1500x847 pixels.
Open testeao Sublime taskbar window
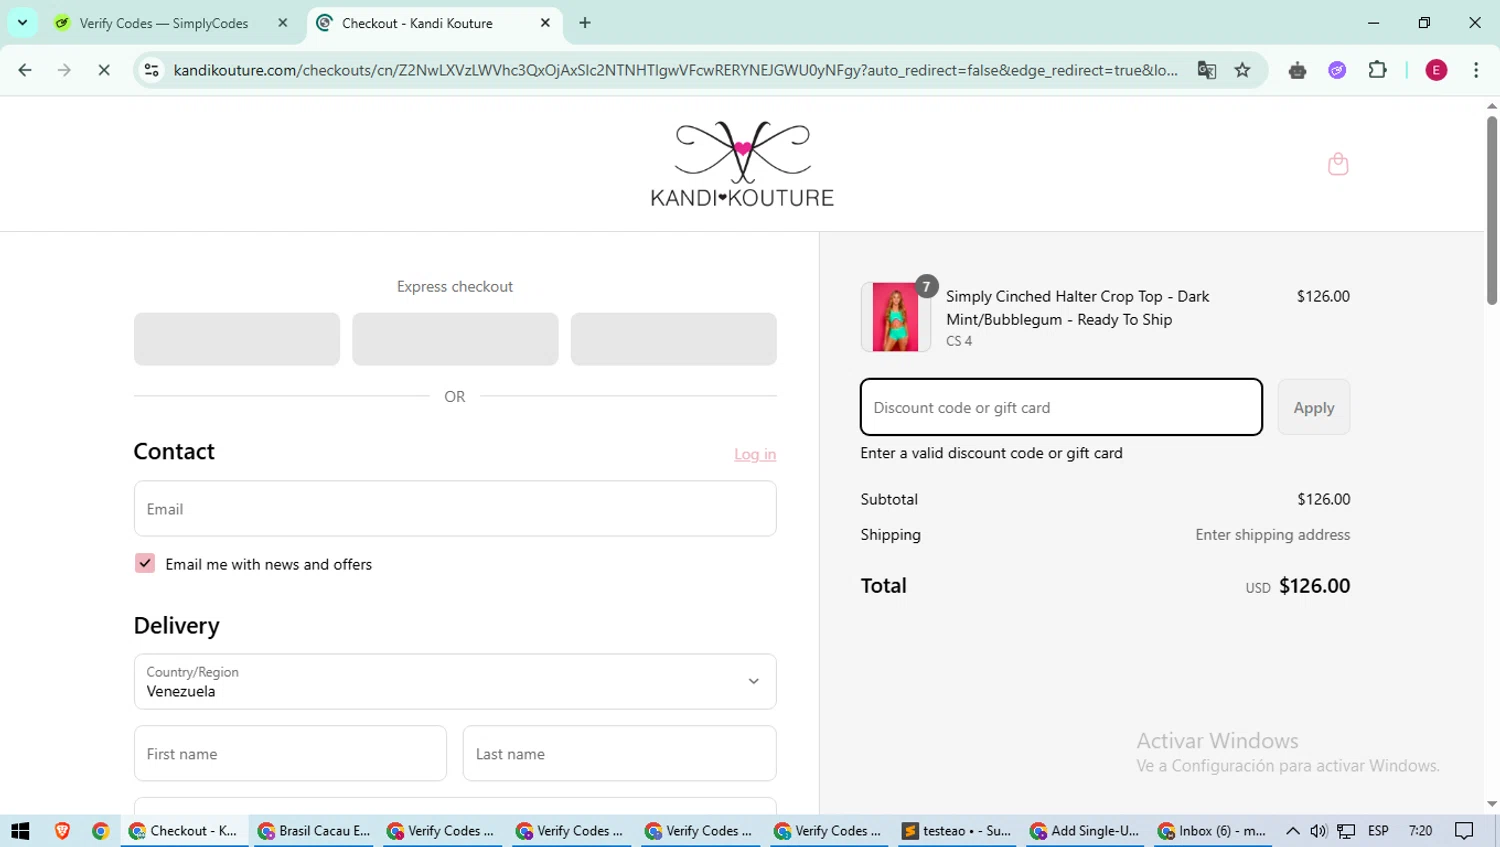(959, 831)
